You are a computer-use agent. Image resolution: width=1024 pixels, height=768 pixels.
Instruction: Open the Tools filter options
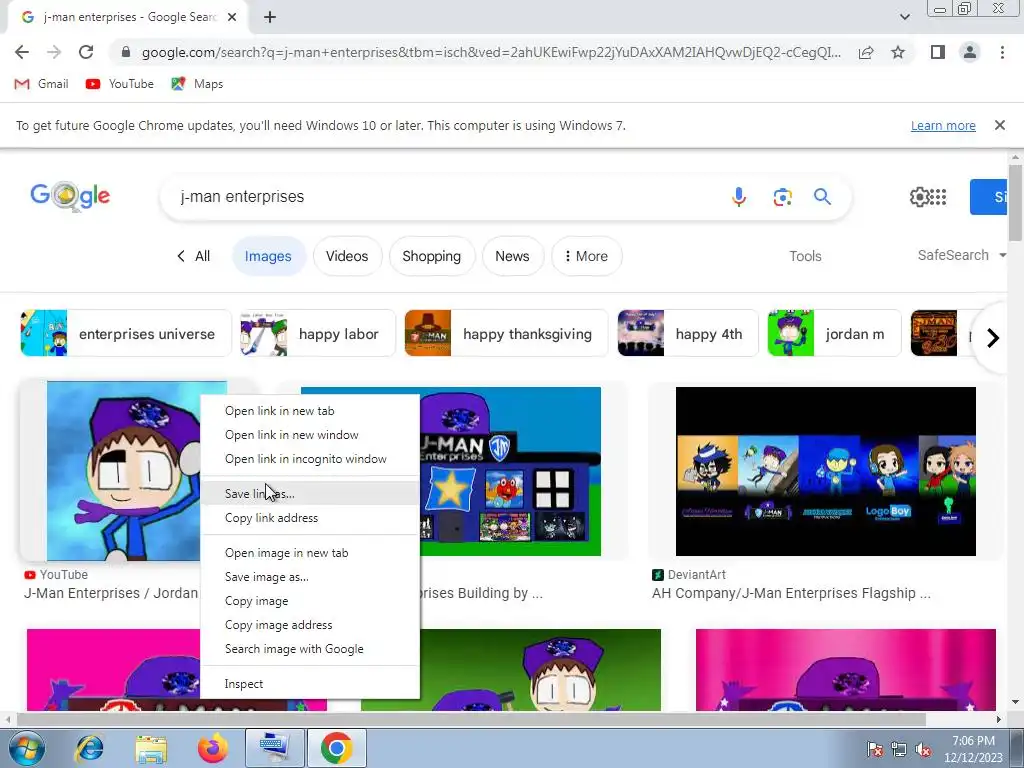(805, 256)
